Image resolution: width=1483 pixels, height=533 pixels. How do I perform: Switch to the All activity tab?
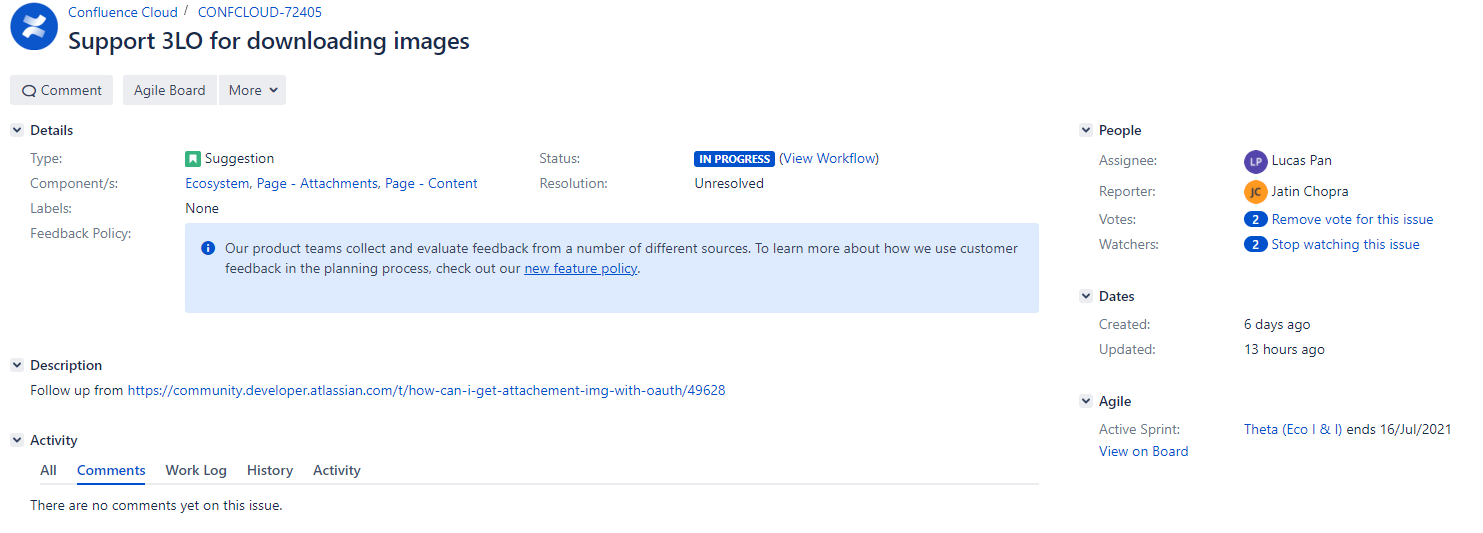(x=48, y=470)
